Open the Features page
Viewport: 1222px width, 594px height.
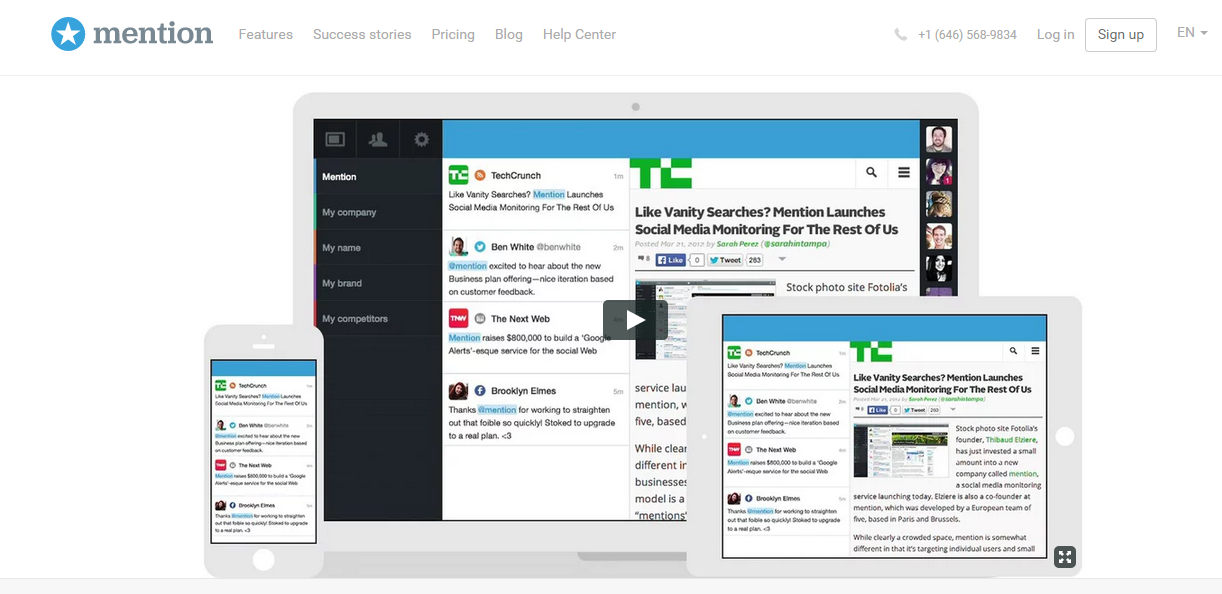pyautogui.click(x=265, y=34)
